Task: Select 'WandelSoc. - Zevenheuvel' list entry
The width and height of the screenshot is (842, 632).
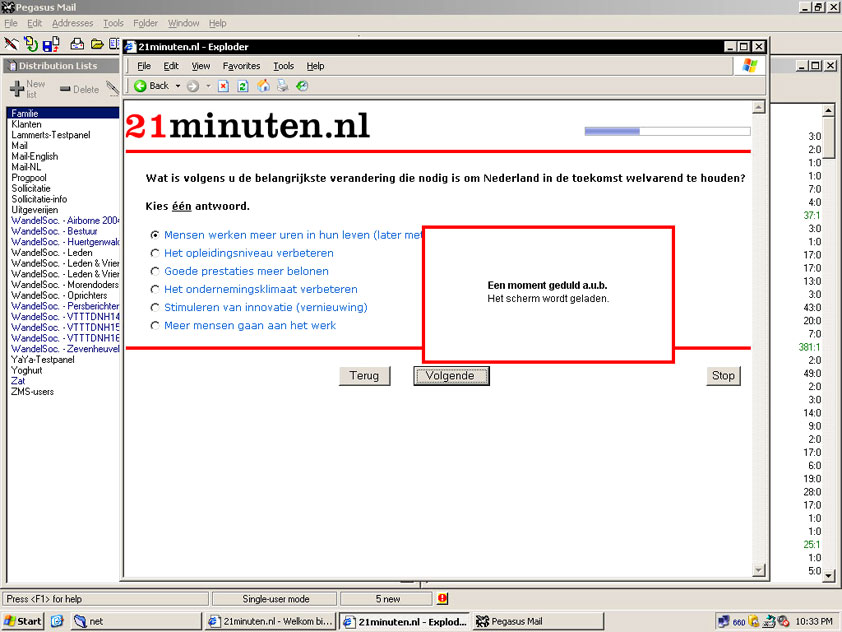Action: click(63, 348)
